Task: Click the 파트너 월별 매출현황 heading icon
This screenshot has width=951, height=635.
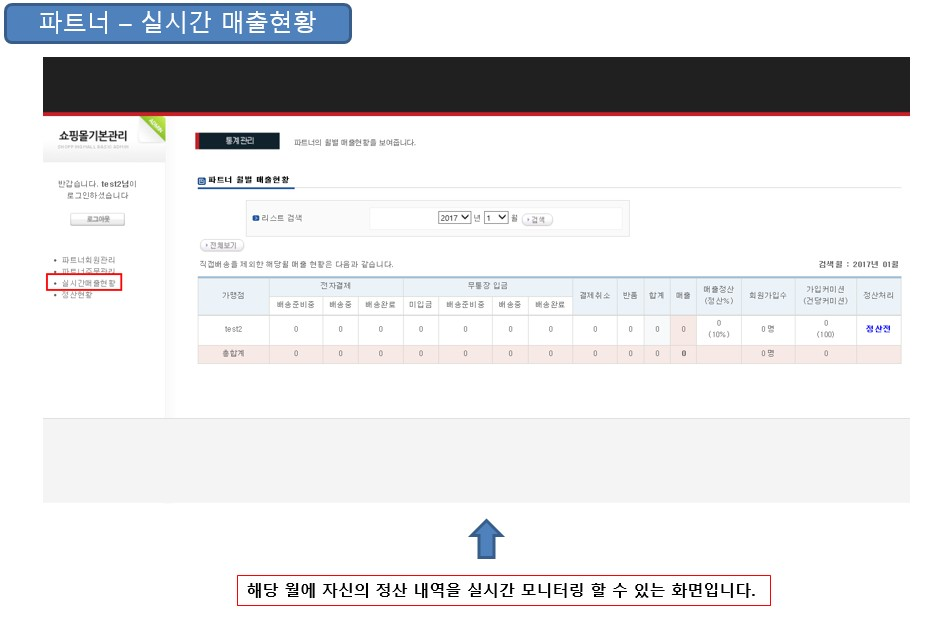Action: pos(202,180)
